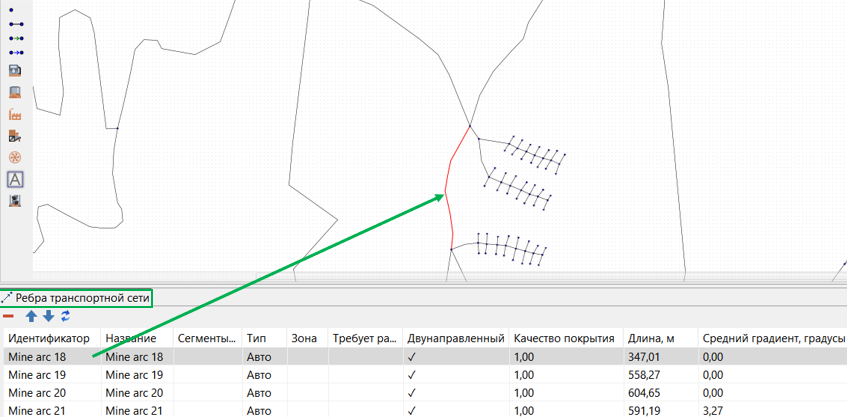847x417 pixels.
Task: Toggle 'Двунаправленный' checkmark for Mine arc 19
Action: click(412, 375)
